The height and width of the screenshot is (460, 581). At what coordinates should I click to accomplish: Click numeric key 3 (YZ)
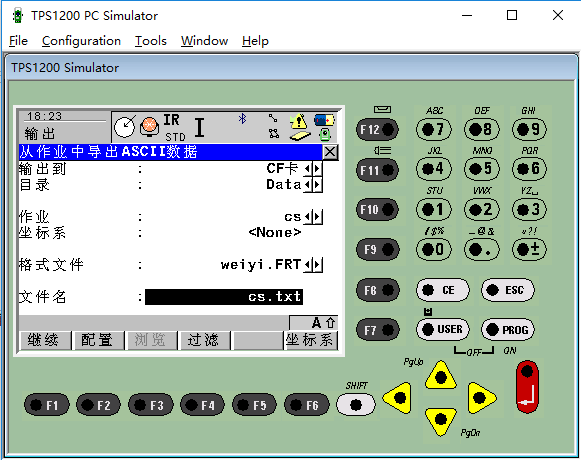pos(529,209)
